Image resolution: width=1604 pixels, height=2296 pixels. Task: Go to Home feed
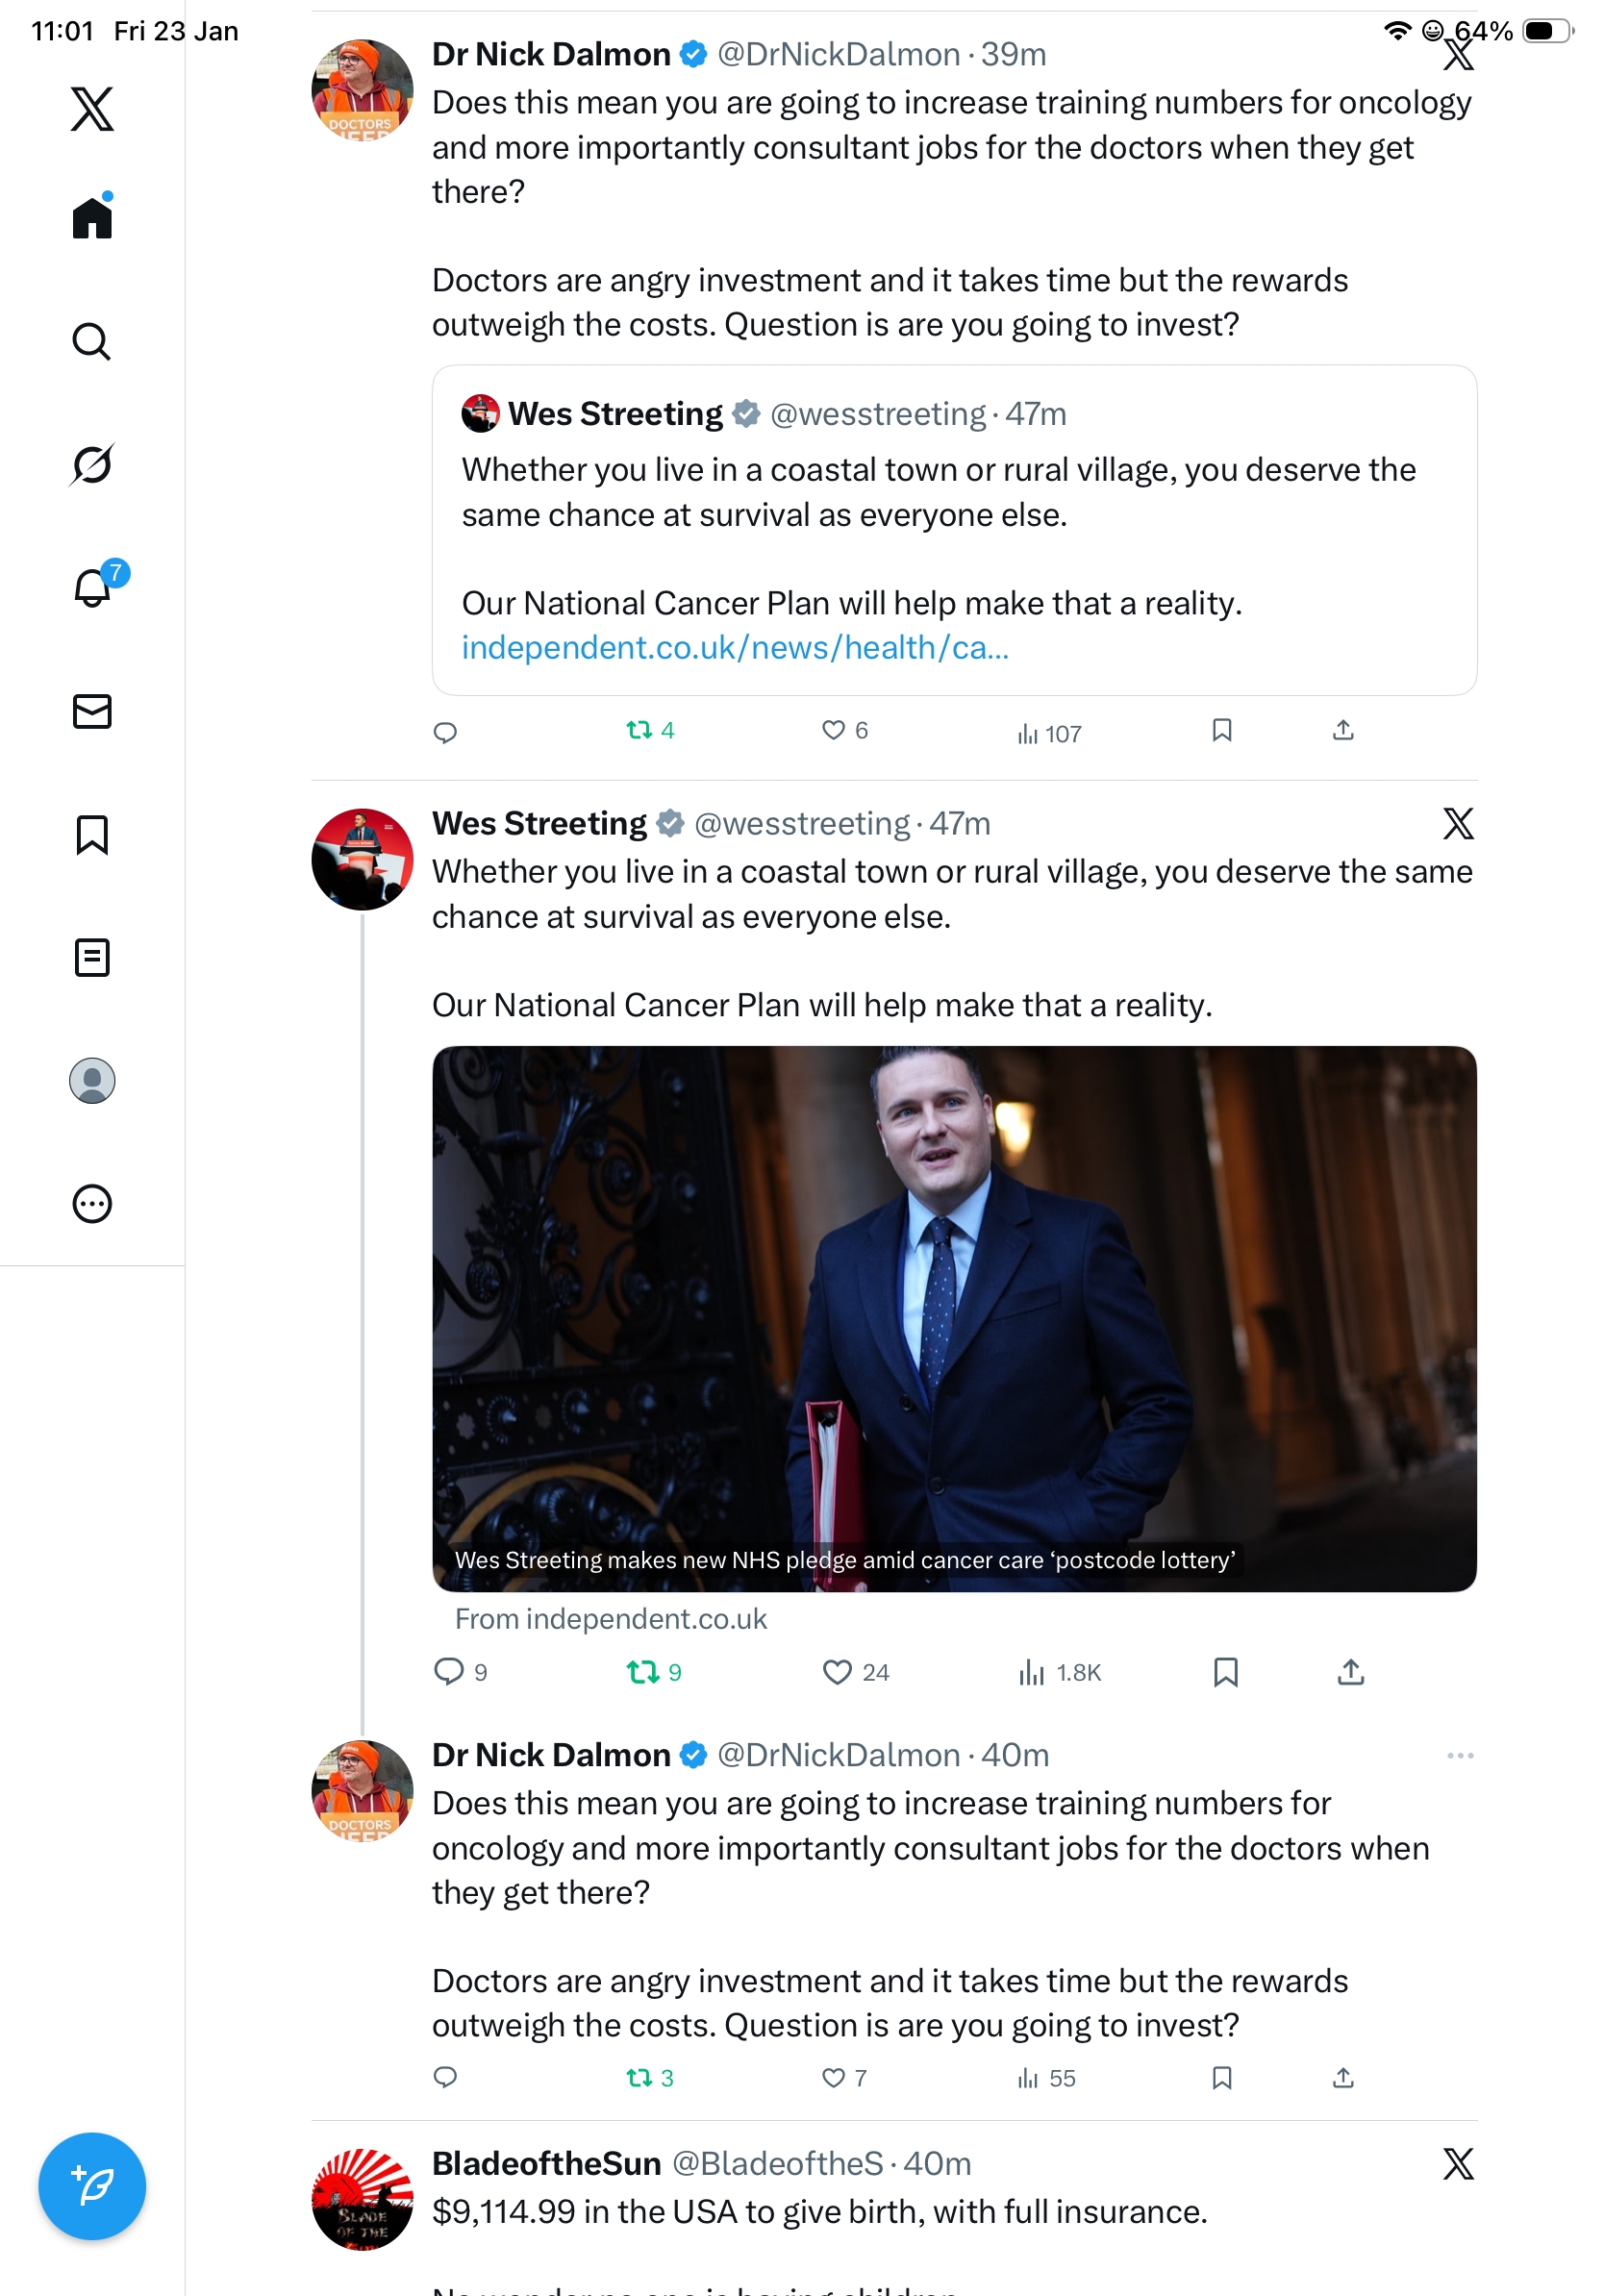point(92,217)
